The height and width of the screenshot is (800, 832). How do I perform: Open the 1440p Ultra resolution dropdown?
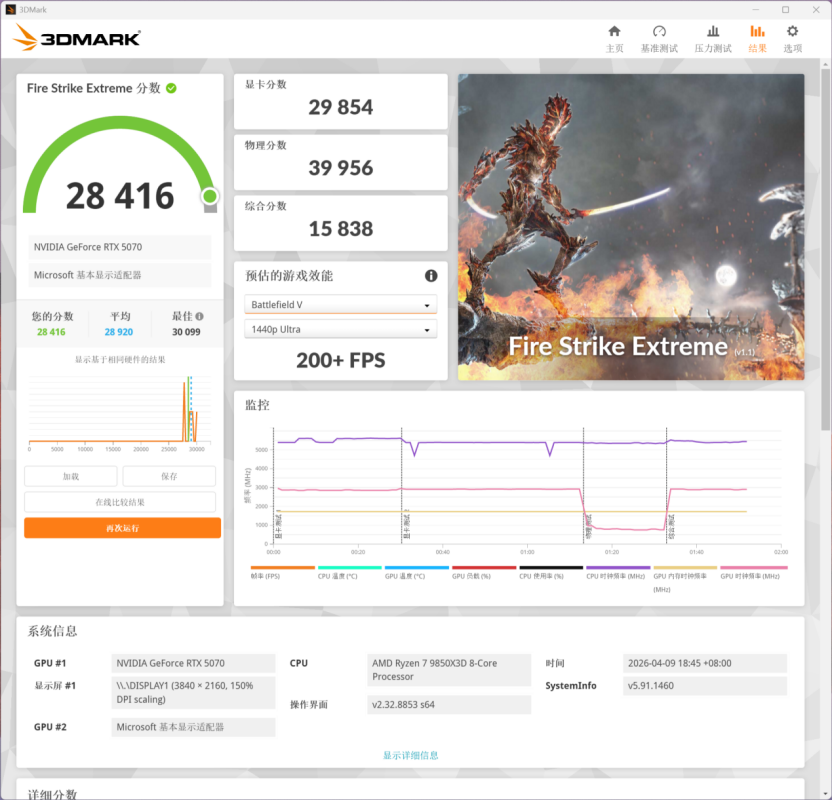pos(341,330)
